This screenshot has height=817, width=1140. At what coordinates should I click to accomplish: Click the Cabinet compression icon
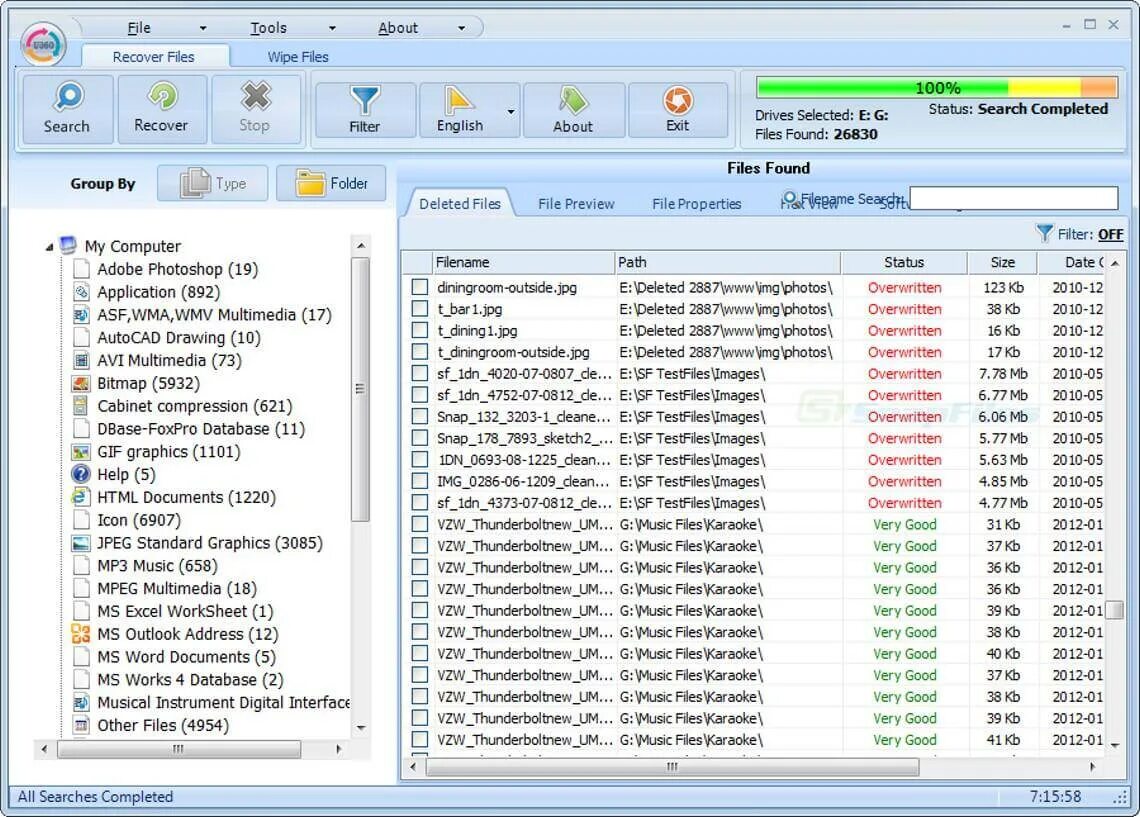point(81,406)
